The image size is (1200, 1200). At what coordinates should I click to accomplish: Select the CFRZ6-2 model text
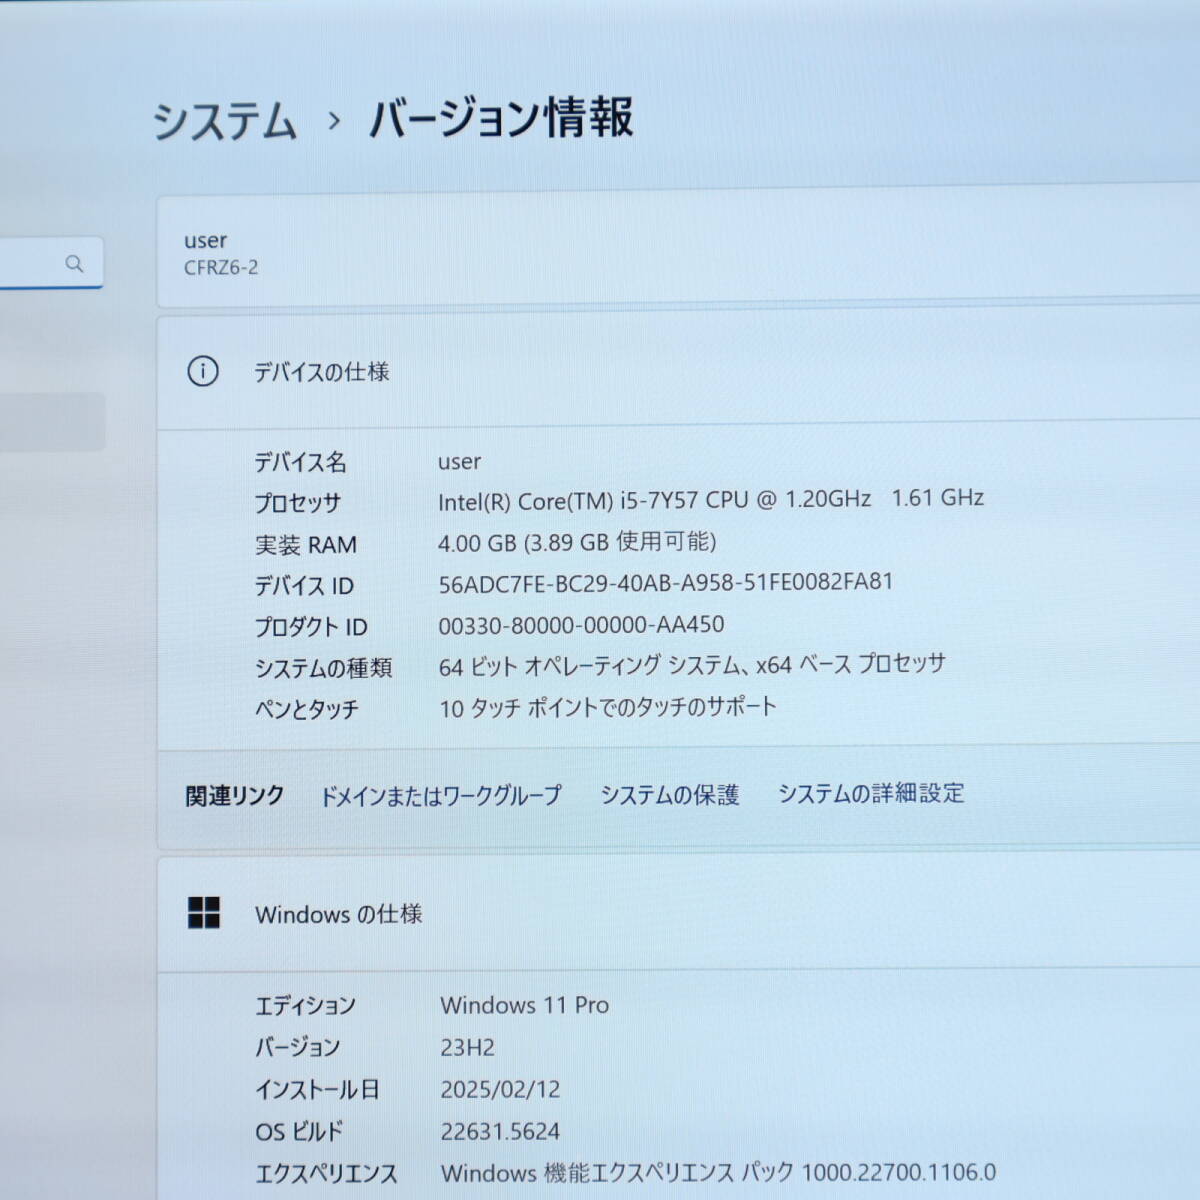tap(221, 268)
